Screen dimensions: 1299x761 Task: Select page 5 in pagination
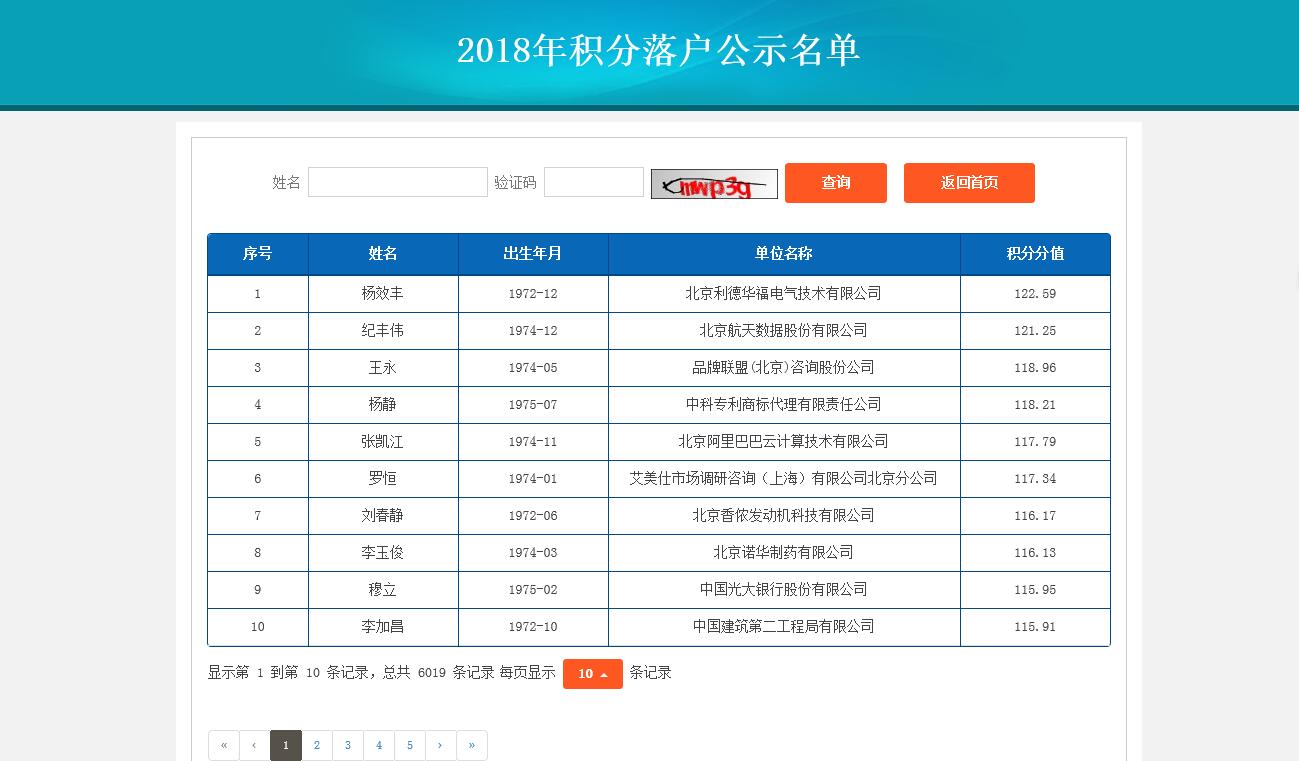409,745
